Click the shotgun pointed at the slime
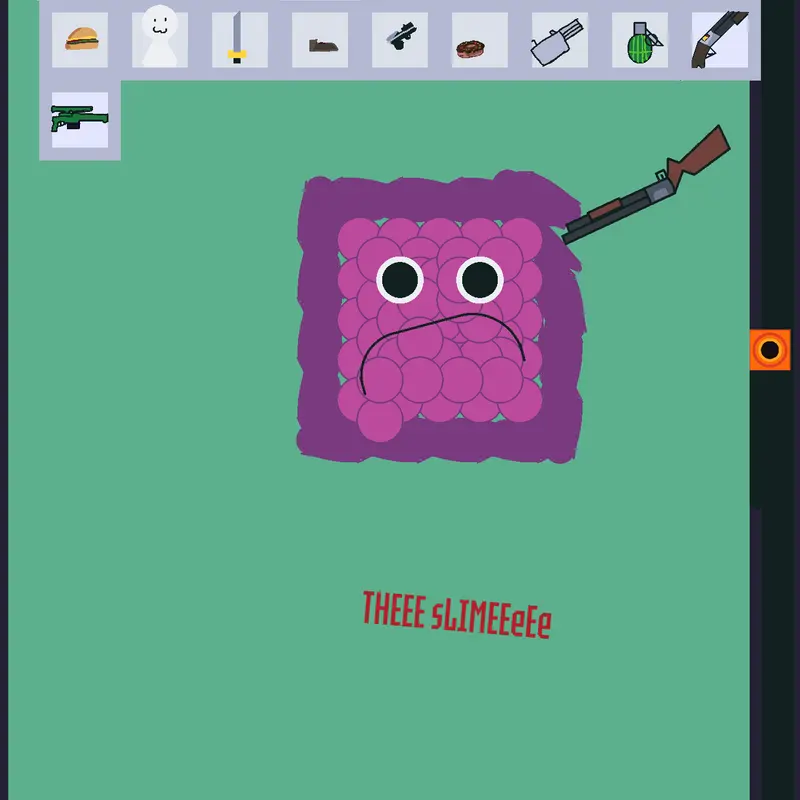 pos(646,185)
